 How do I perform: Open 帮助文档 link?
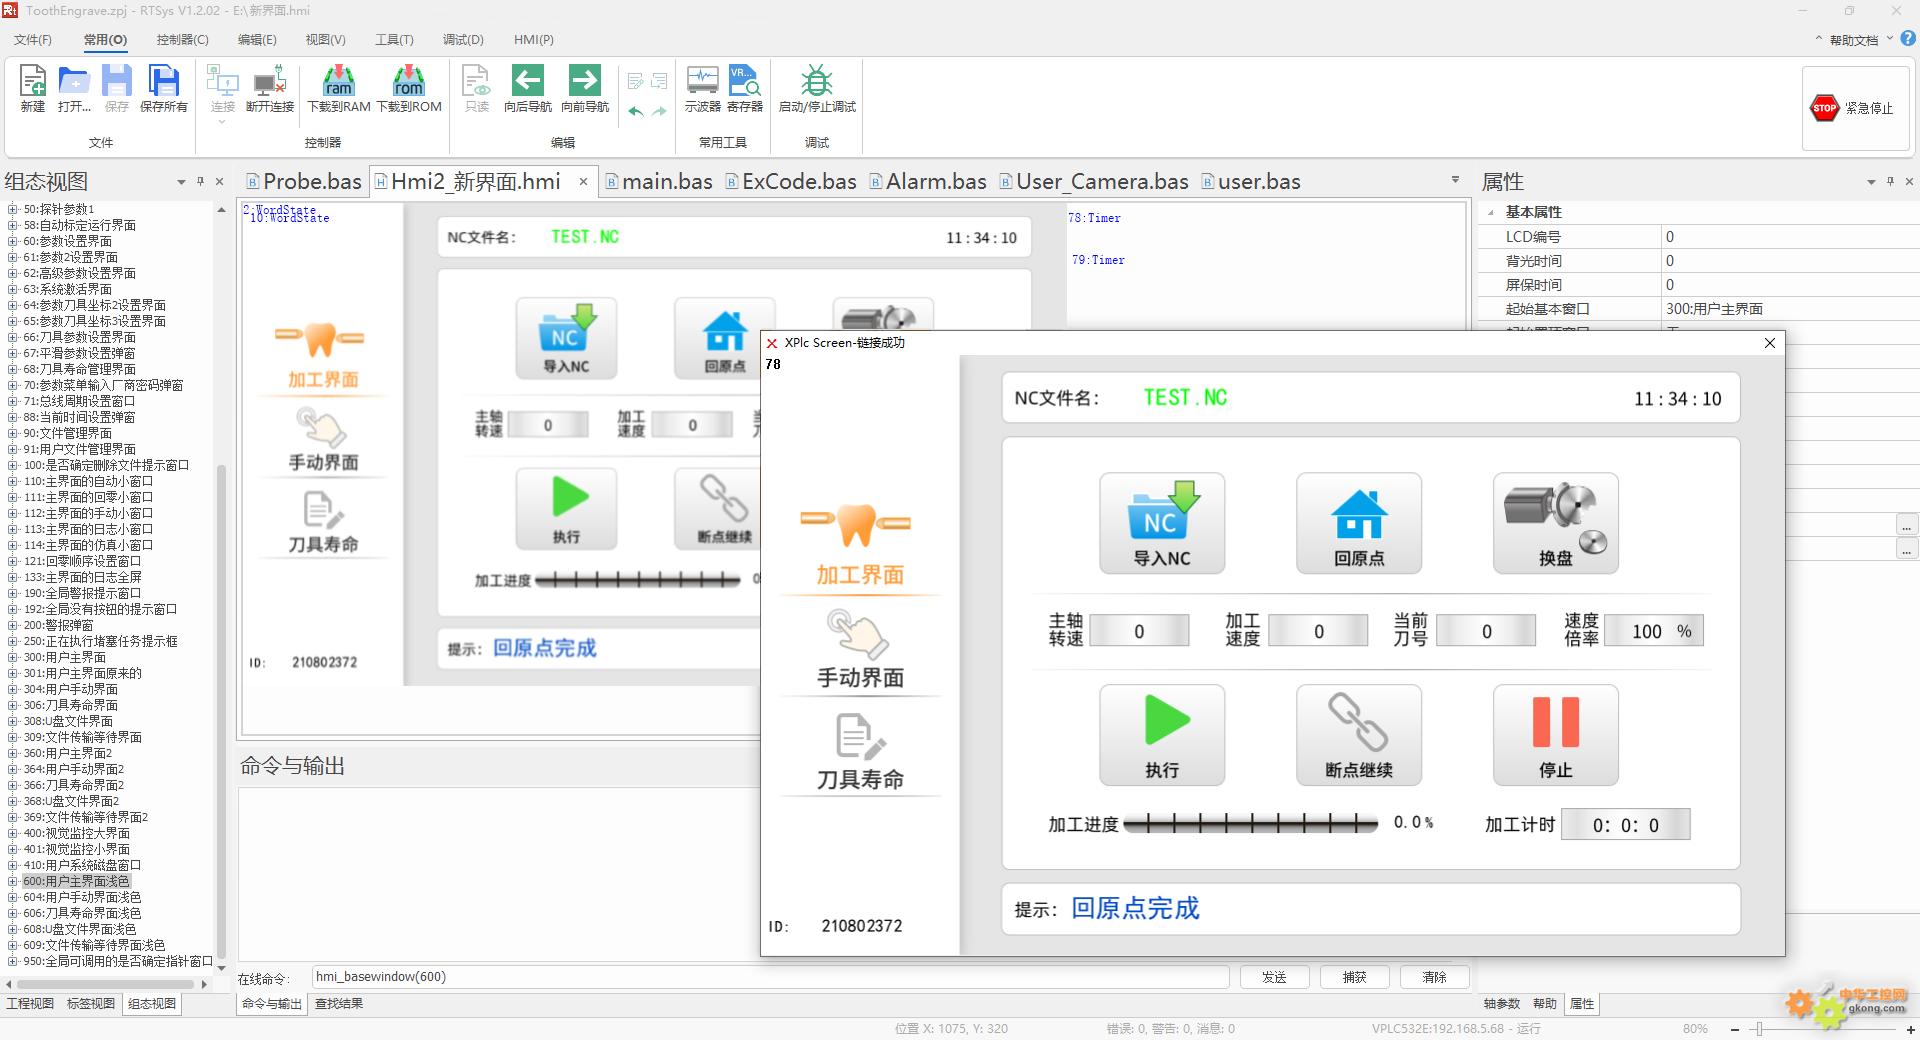[1854, 40]
